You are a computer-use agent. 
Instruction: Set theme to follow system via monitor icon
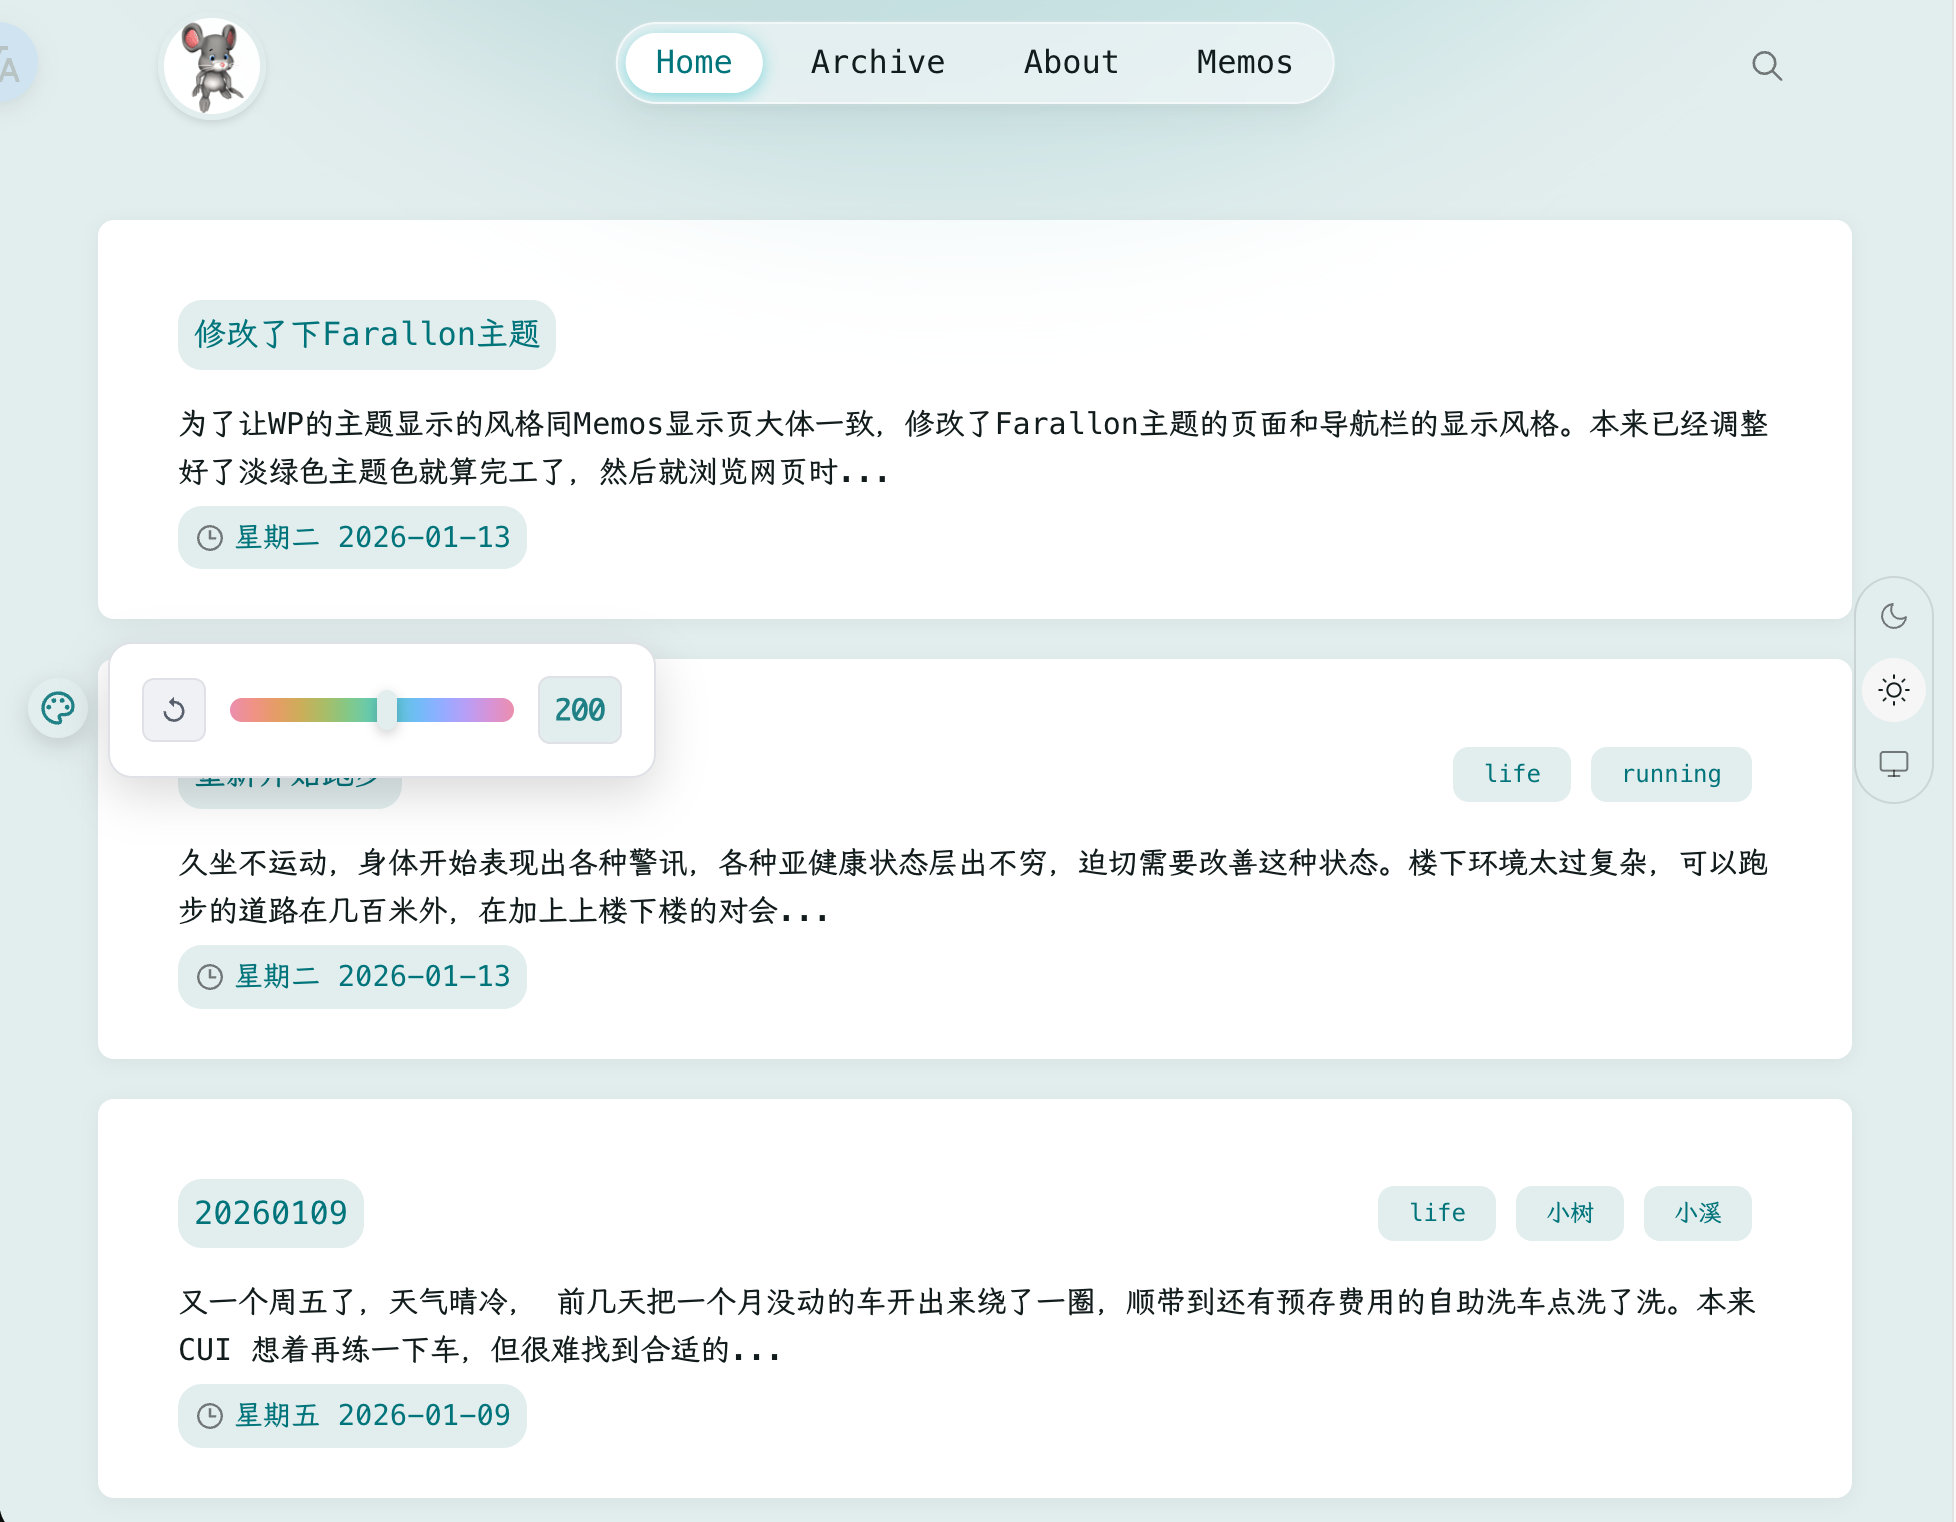click(x=1895, y=763)
